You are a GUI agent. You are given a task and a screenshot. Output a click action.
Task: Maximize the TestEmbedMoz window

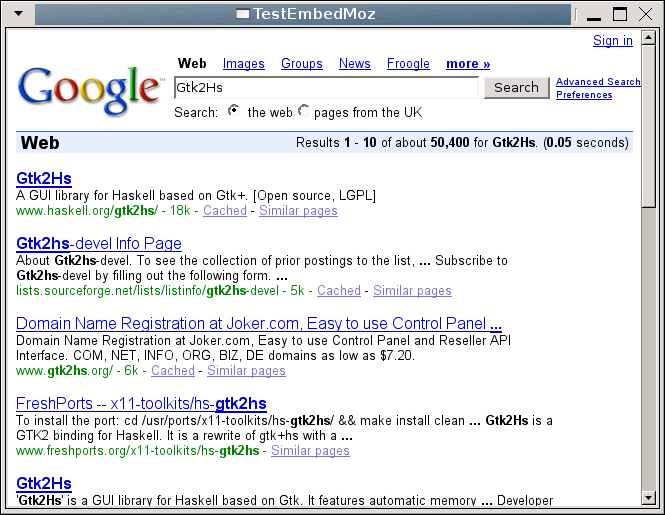click(620, 14)
